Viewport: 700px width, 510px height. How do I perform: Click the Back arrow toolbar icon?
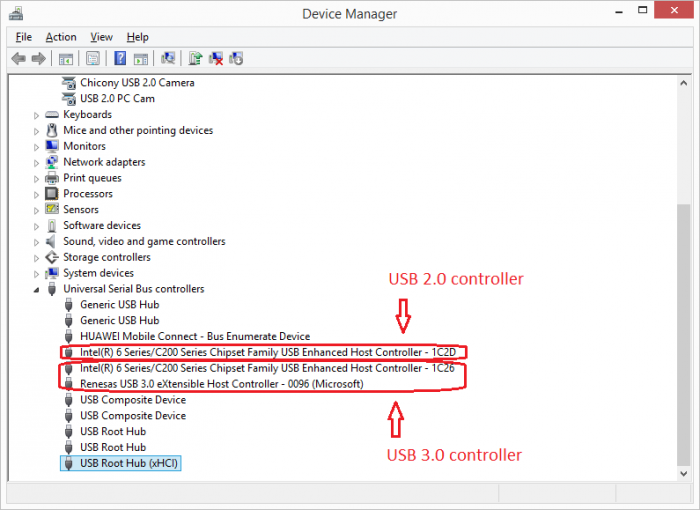18,59
